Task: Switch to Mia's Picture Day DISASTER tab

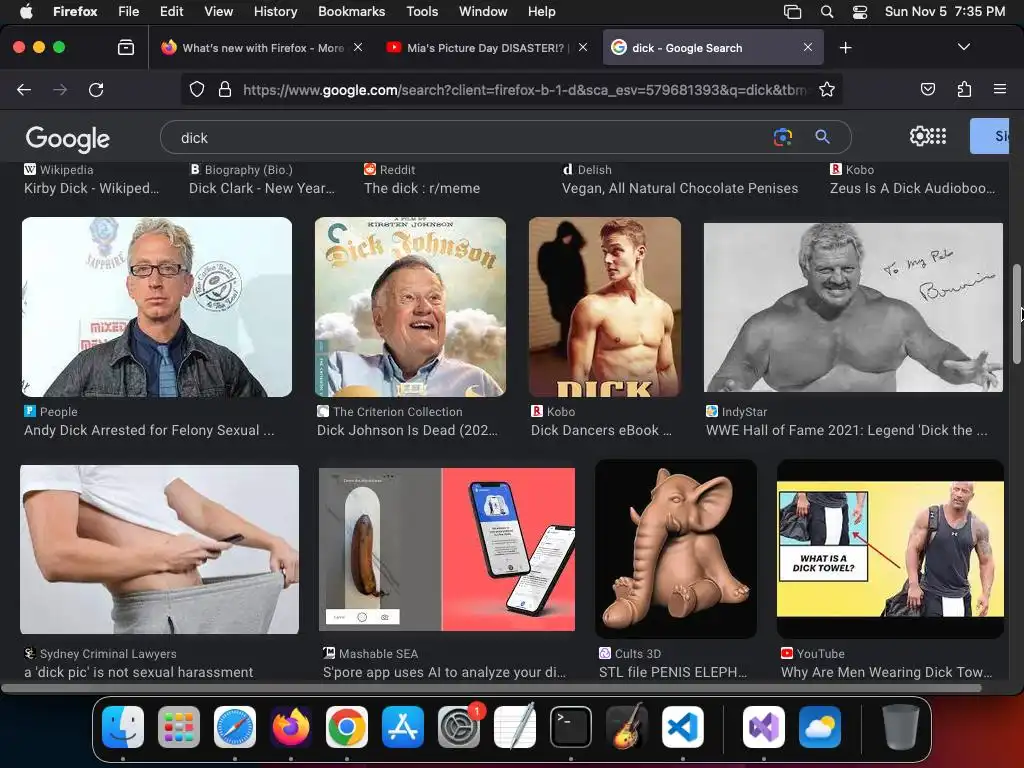Action: point(487,48)
